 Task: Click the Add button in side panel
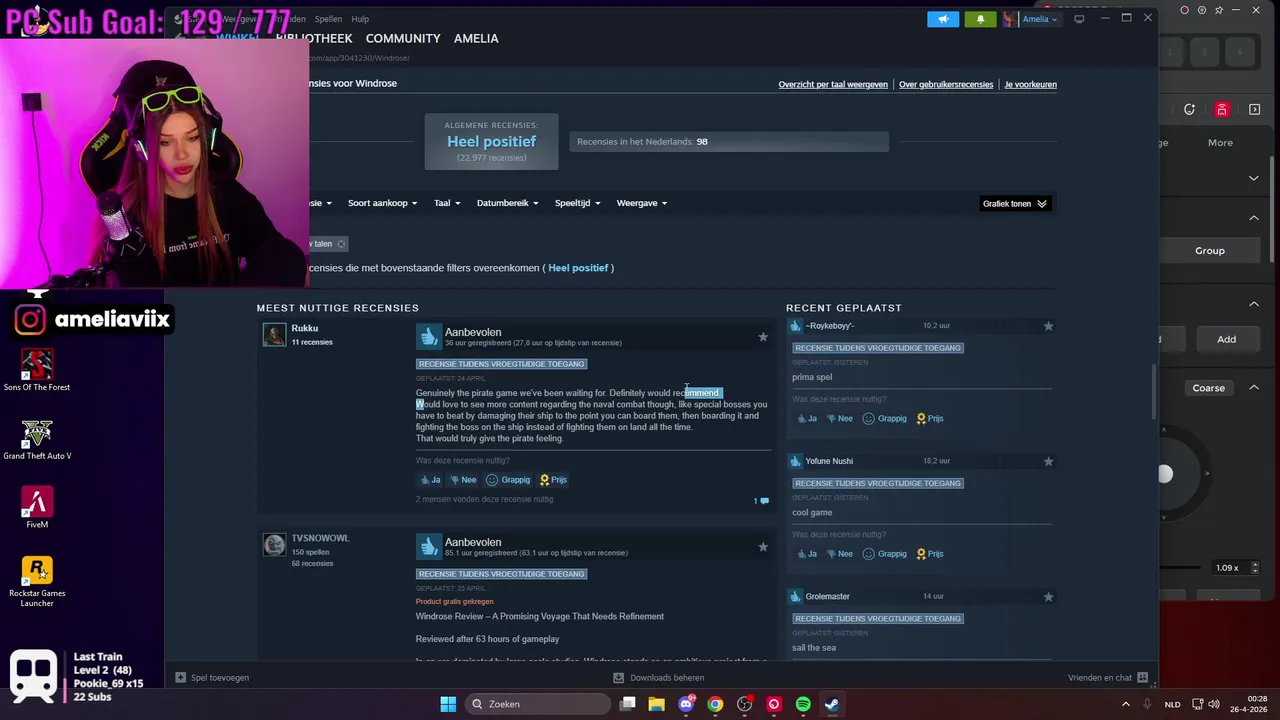pyautogui.click(x=1226, y=339)
